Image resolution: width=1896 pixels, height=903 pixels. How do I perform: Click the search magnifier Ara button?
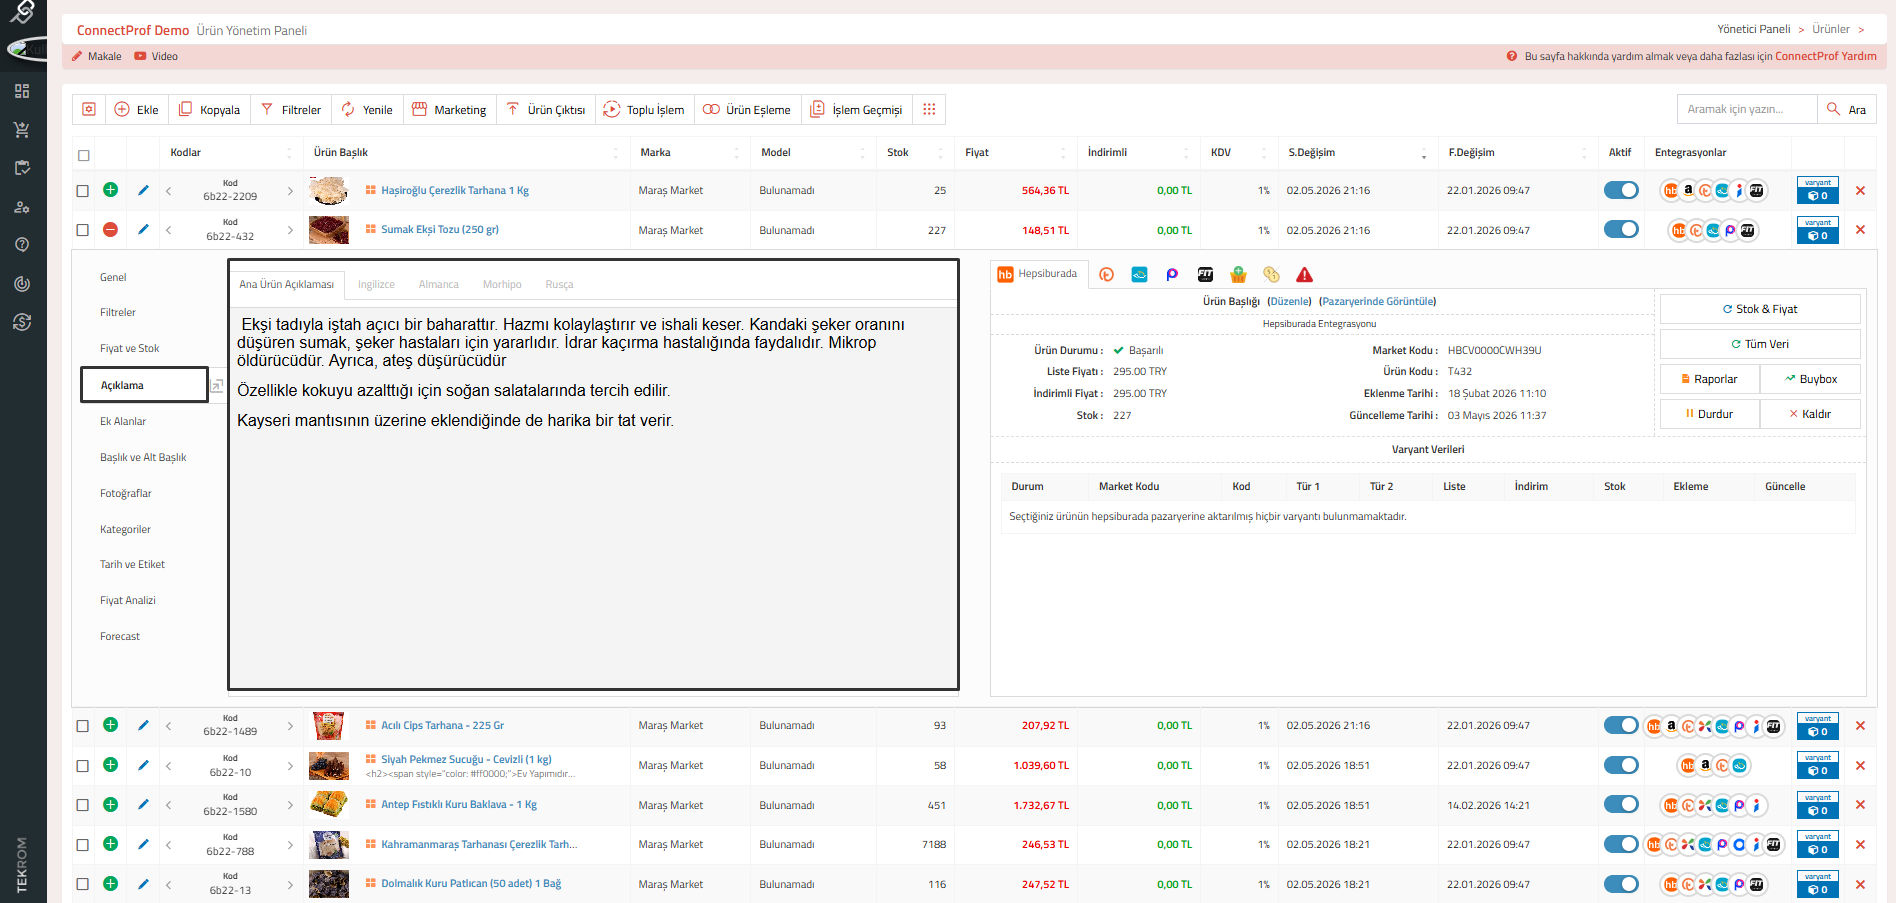pos(1846,109)
